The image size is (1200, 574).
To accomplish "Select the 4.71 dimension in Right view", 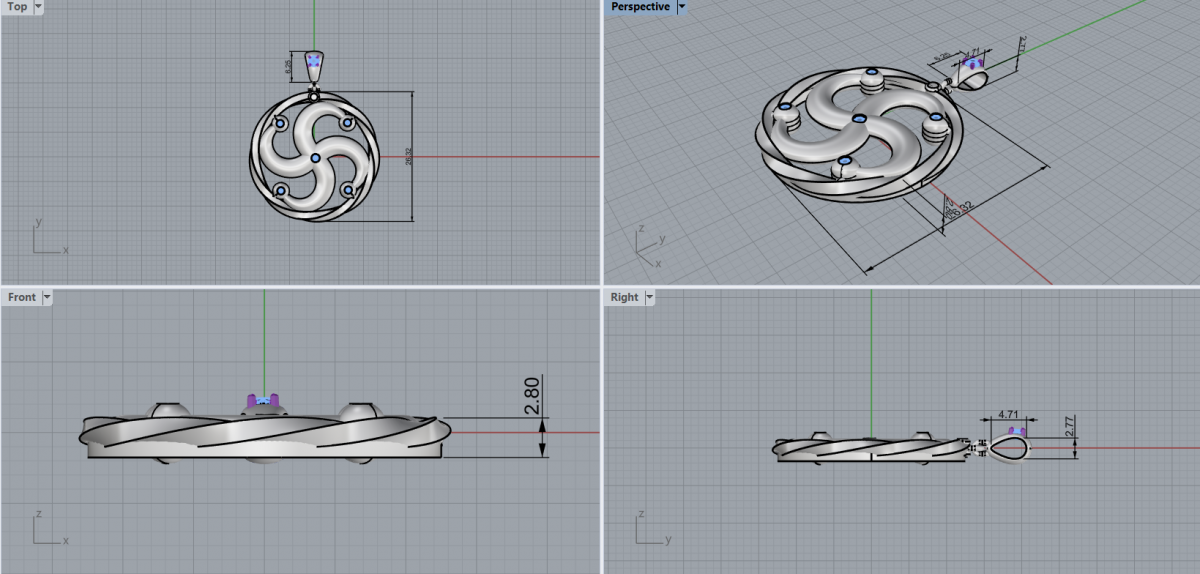I will [x=1007, y=412].
